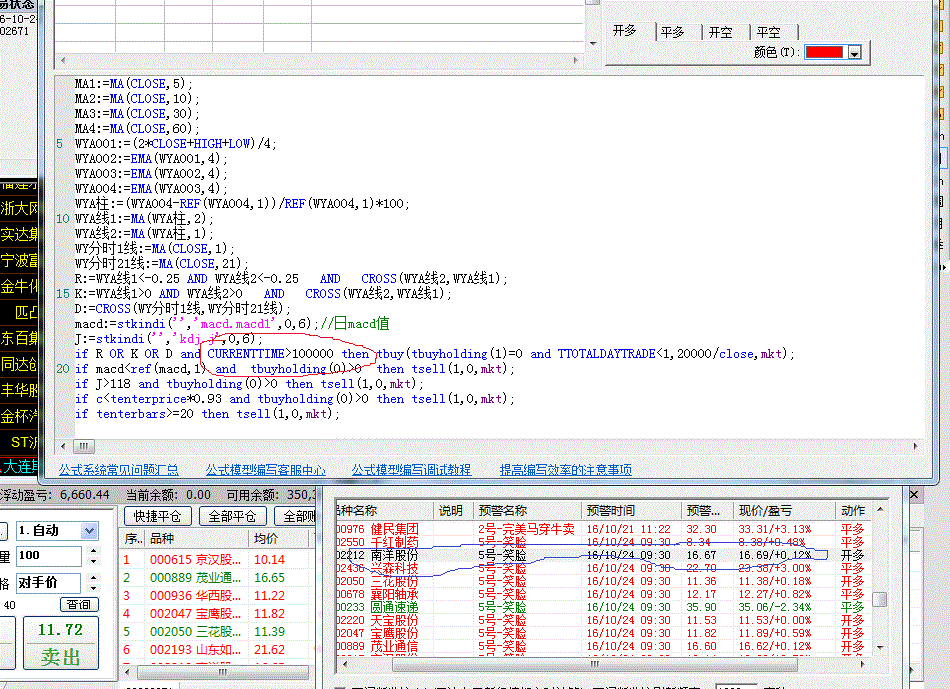Screen dimensions: 950x689
Task: Select the 茂业通信 alert row
Action: pyautogui.click(x=602, y=647)
